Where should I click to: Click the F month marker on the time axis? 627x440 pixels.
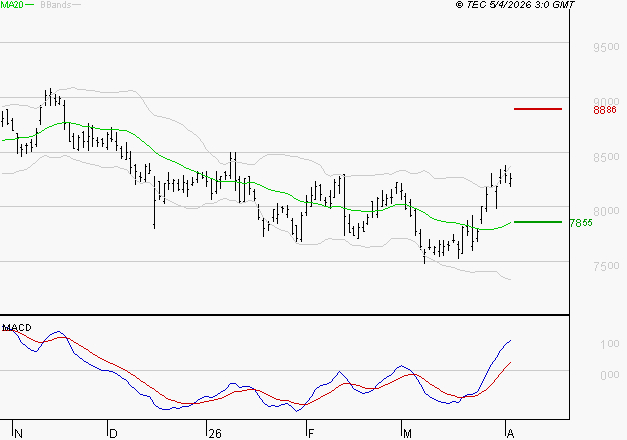pyautogui.click(x=311, y=434)
